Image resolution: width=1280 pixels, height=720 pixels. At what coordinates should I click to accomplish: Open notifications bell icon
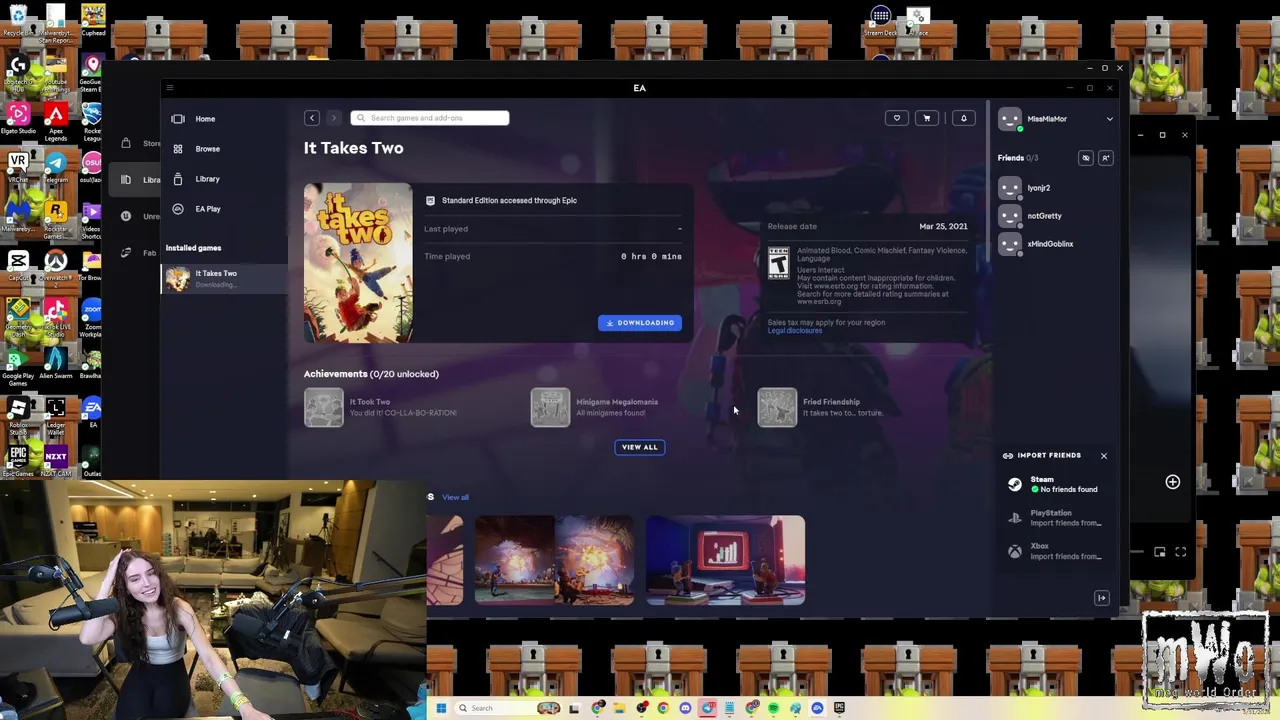964,118
